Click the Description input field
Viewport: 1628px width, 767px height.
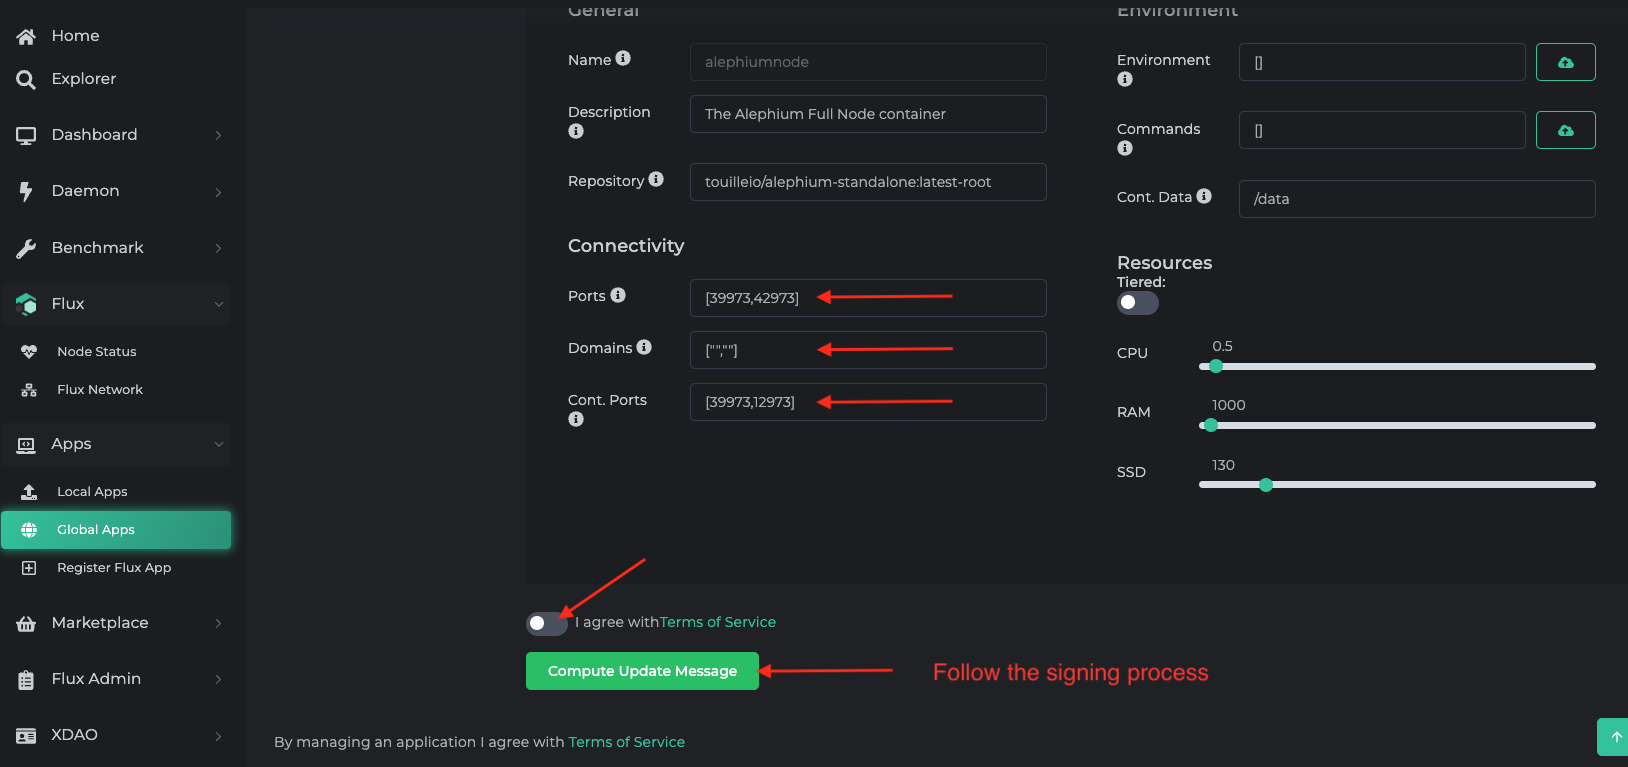(868, 114)
